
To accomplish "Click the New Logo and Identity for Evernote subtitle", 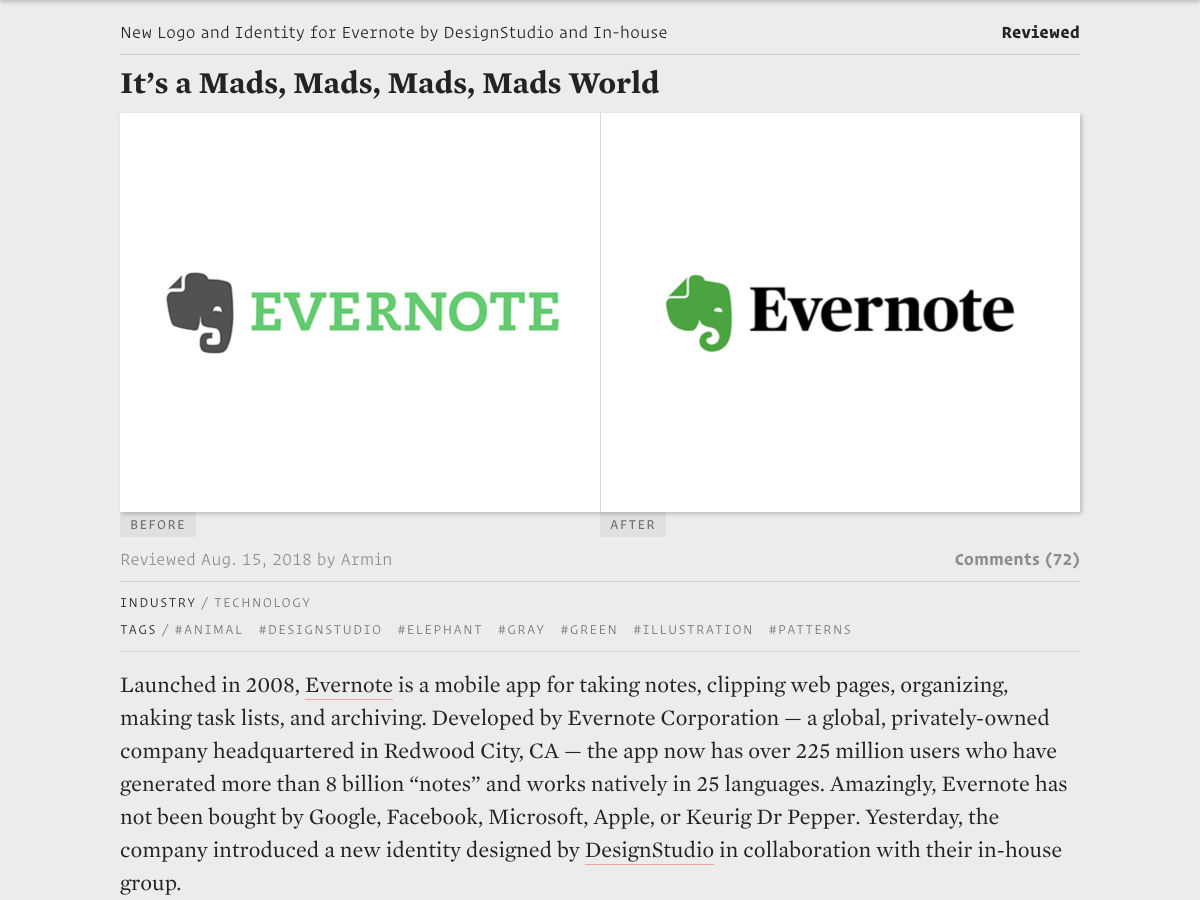I will point(393,32).
